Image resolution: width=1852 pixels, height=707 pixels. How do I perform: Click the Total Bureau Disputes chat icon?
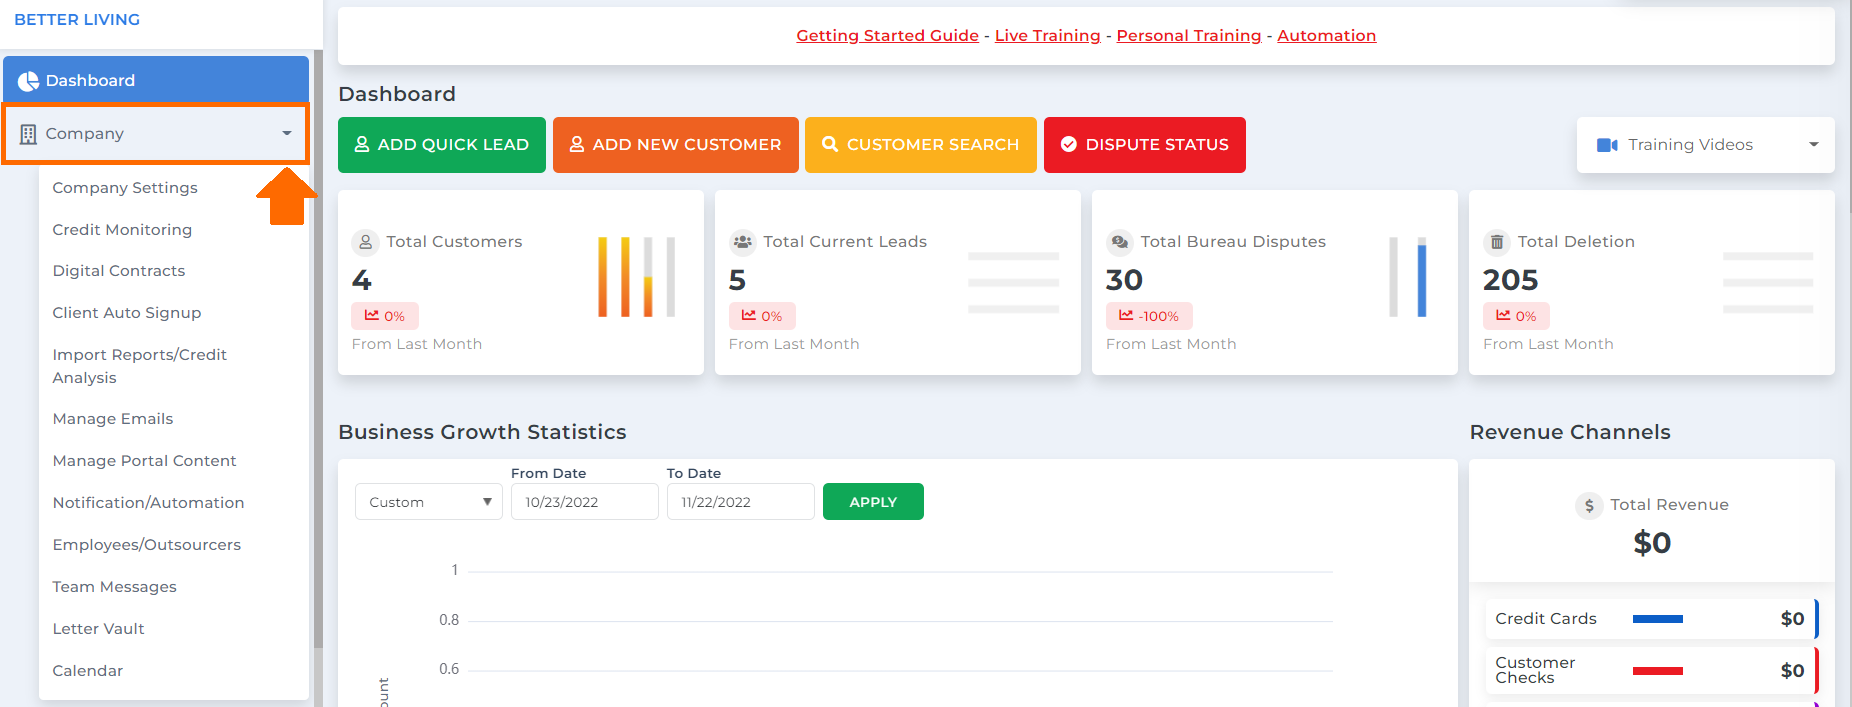click(x=1120, y=242)
